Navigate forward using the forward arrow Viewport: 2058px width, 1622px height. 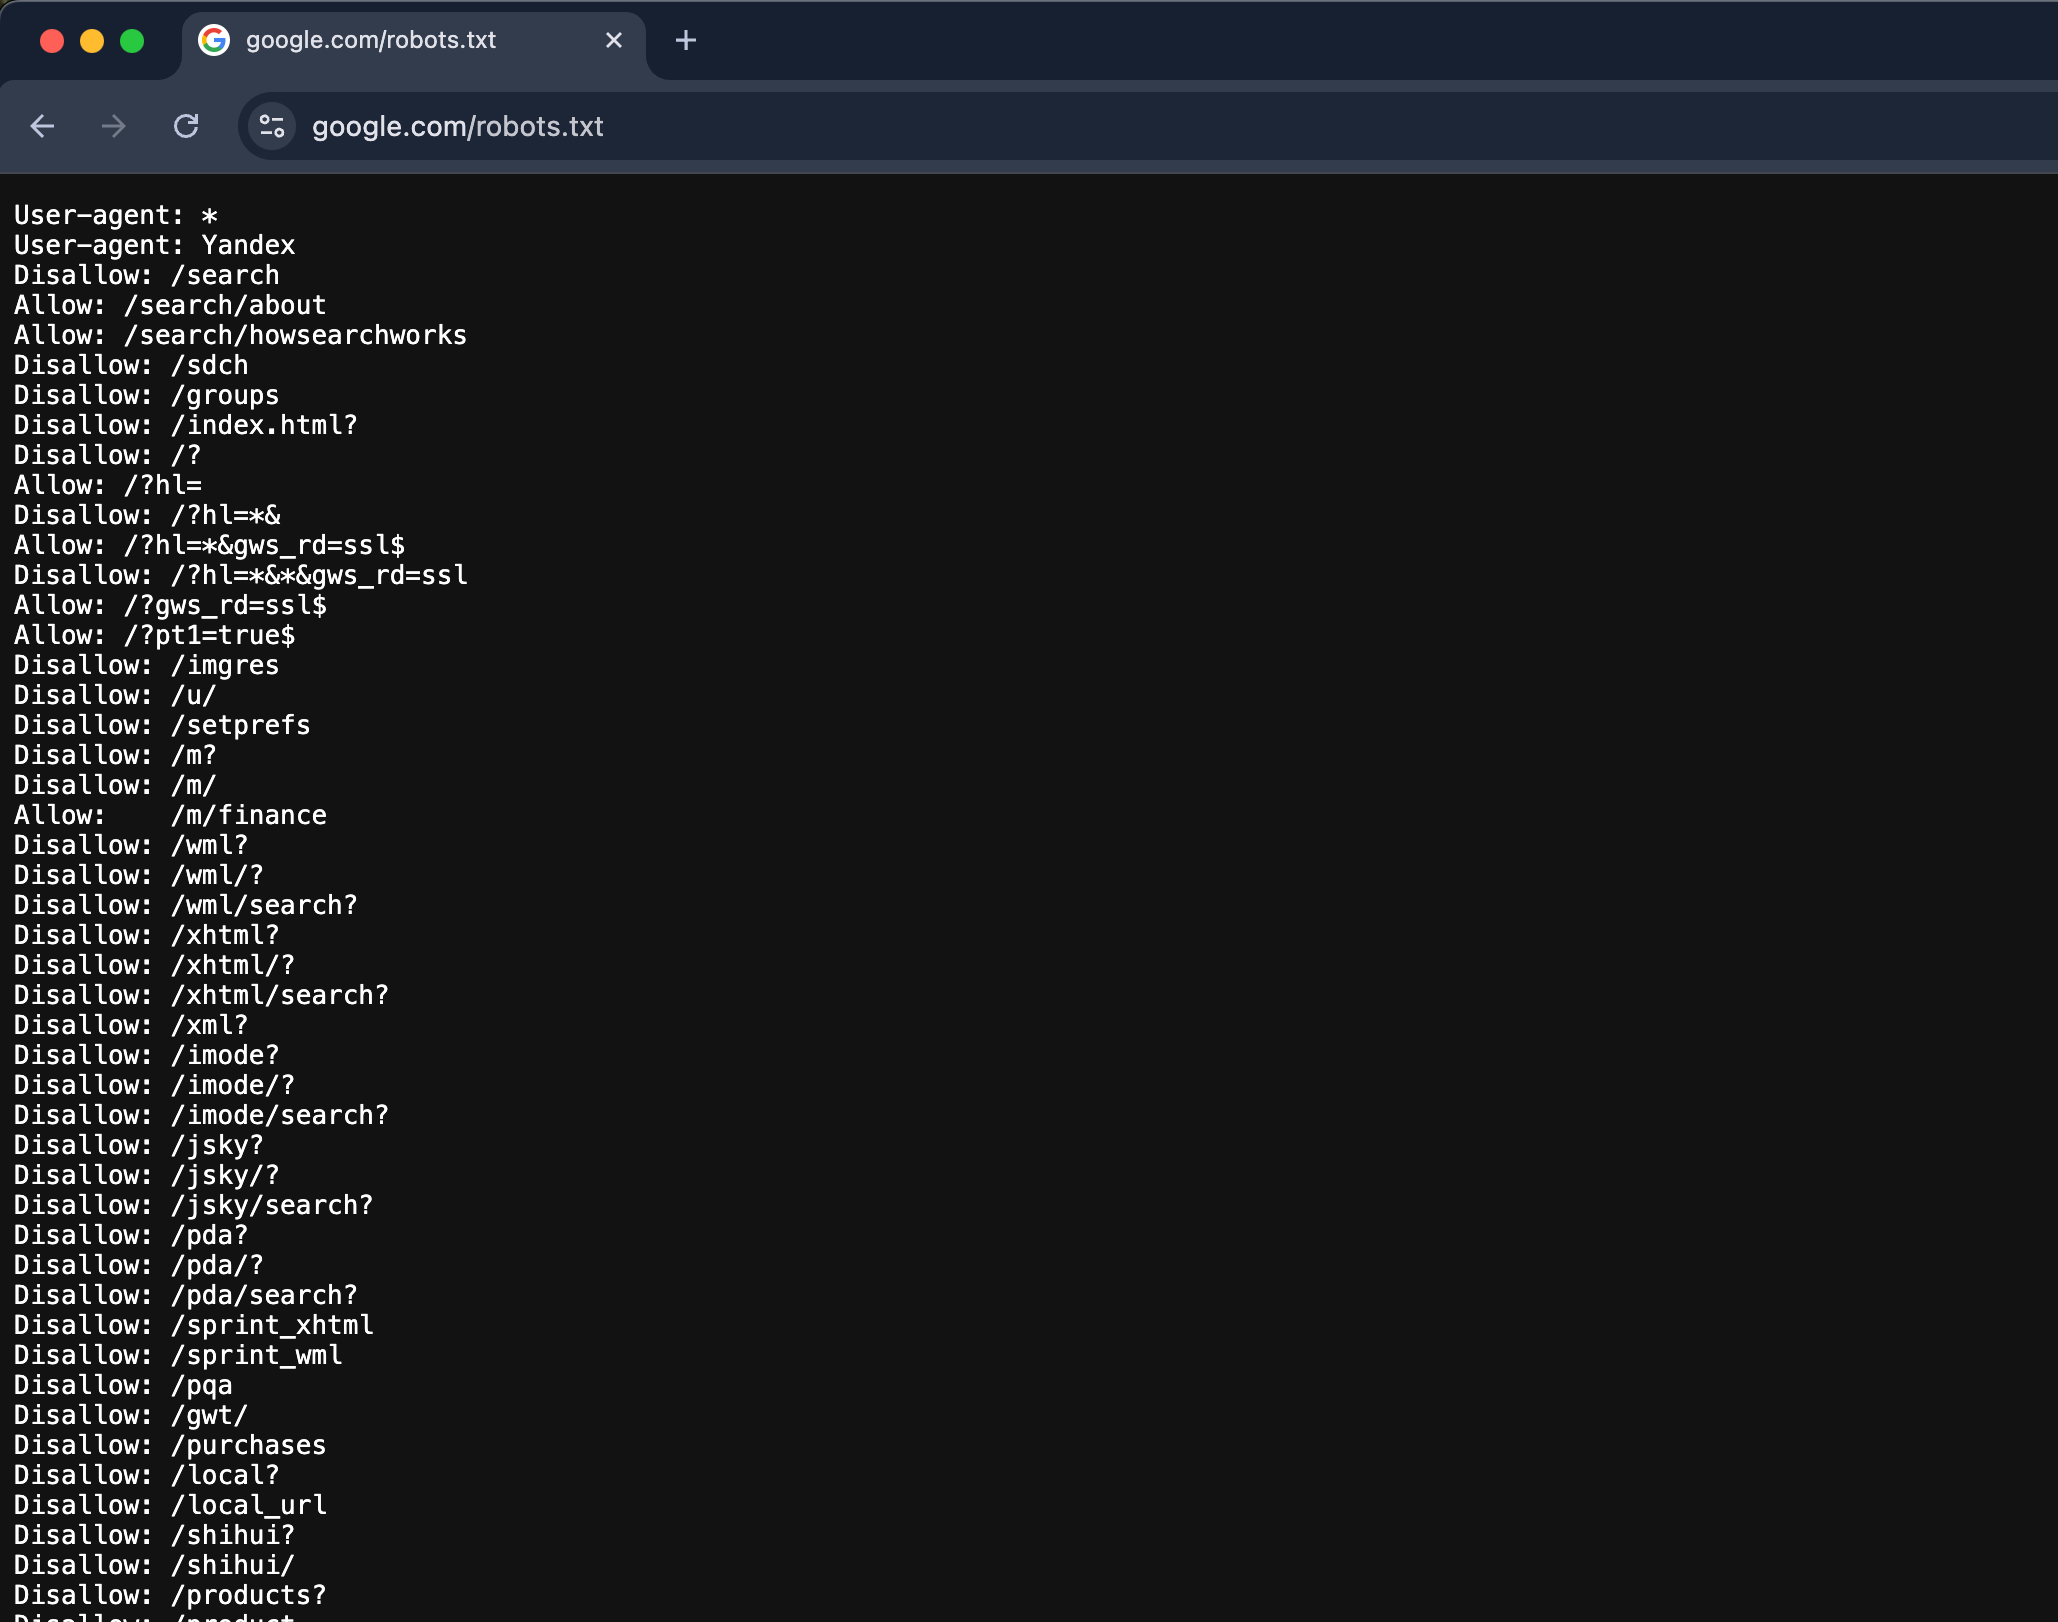113,126
